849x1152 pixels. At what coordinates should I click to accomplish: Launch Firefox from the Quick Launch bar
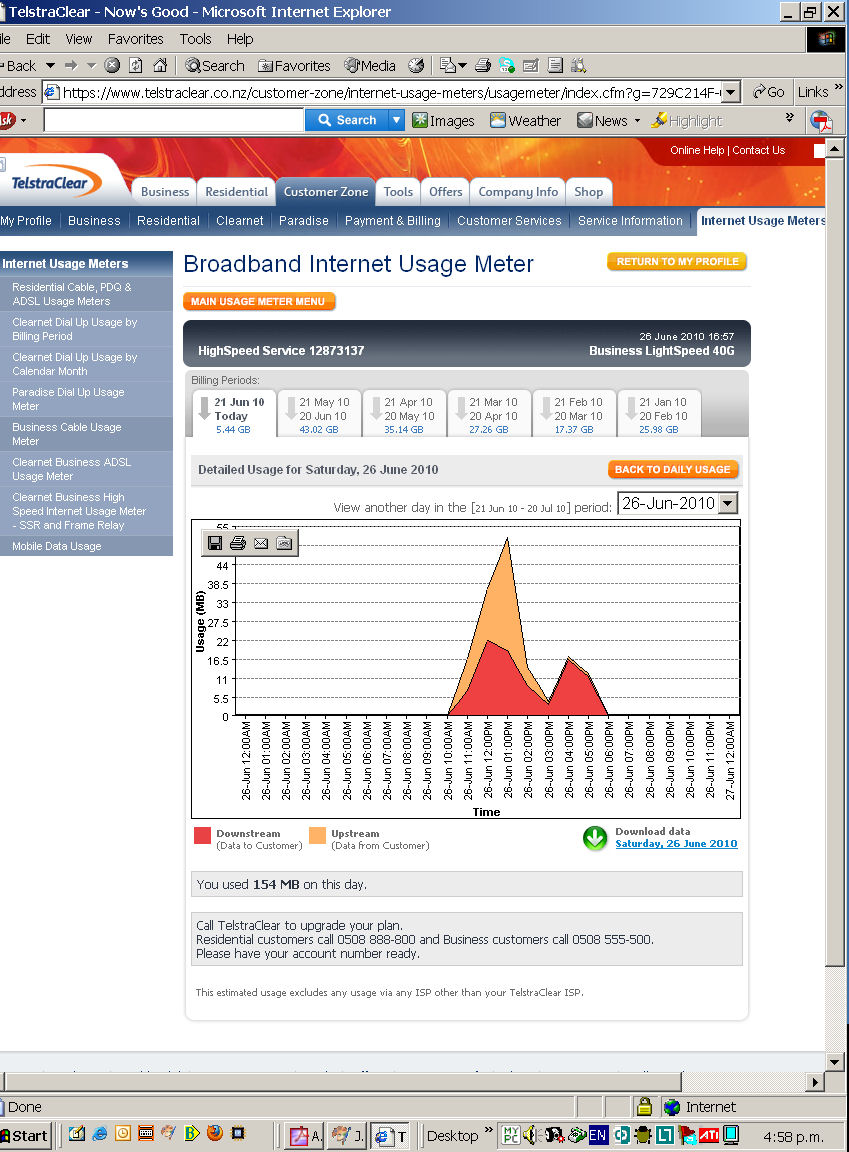215,1133
